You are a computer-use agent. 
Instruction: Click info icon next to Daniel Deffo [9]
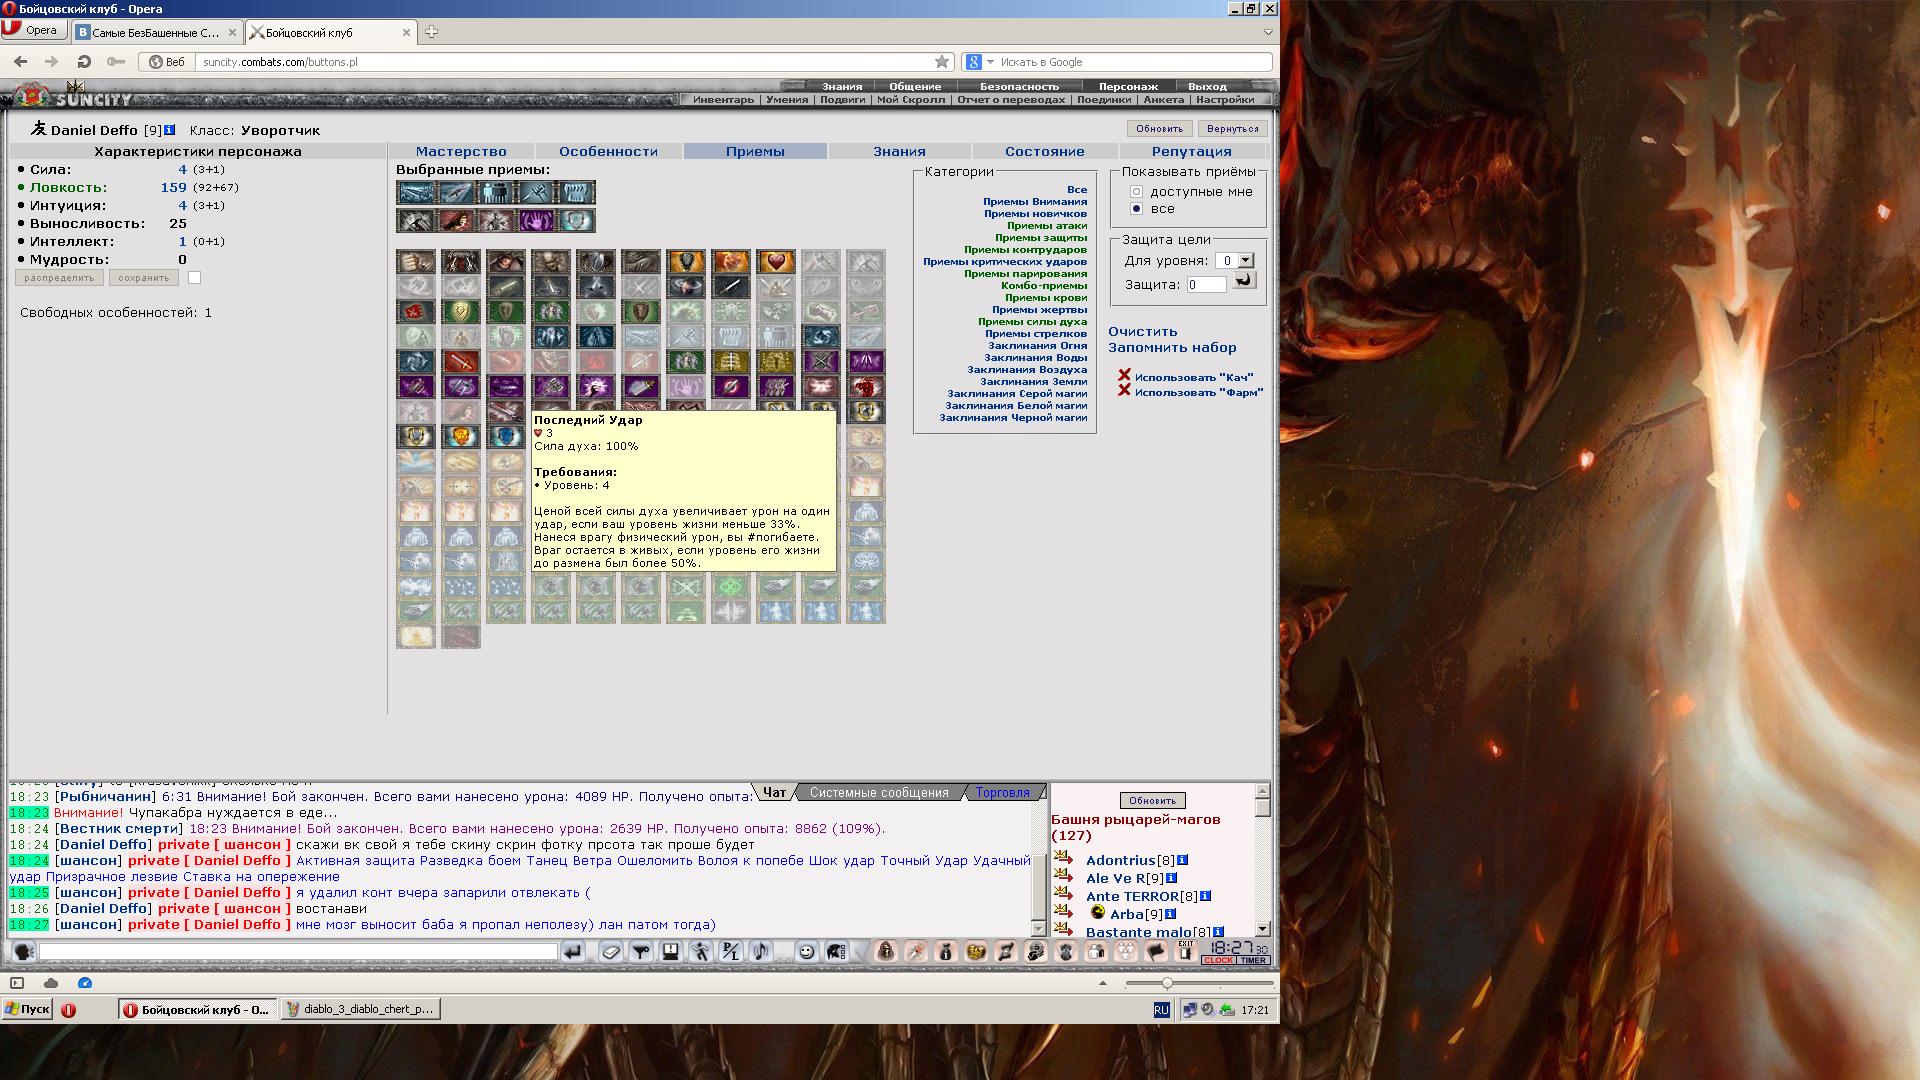[x=169, y=130]
